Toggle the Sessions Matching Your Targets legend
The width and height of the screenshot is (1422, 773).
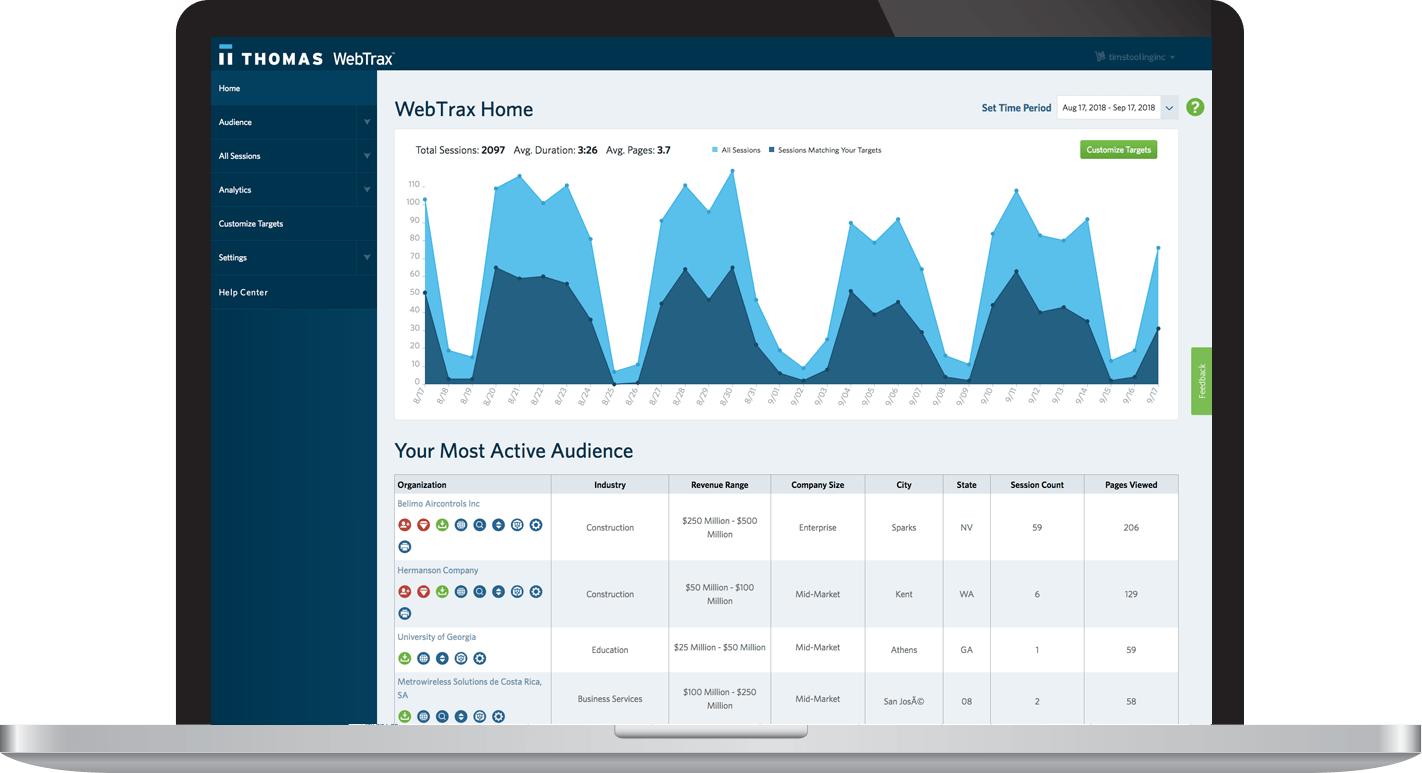pos(824,150)
